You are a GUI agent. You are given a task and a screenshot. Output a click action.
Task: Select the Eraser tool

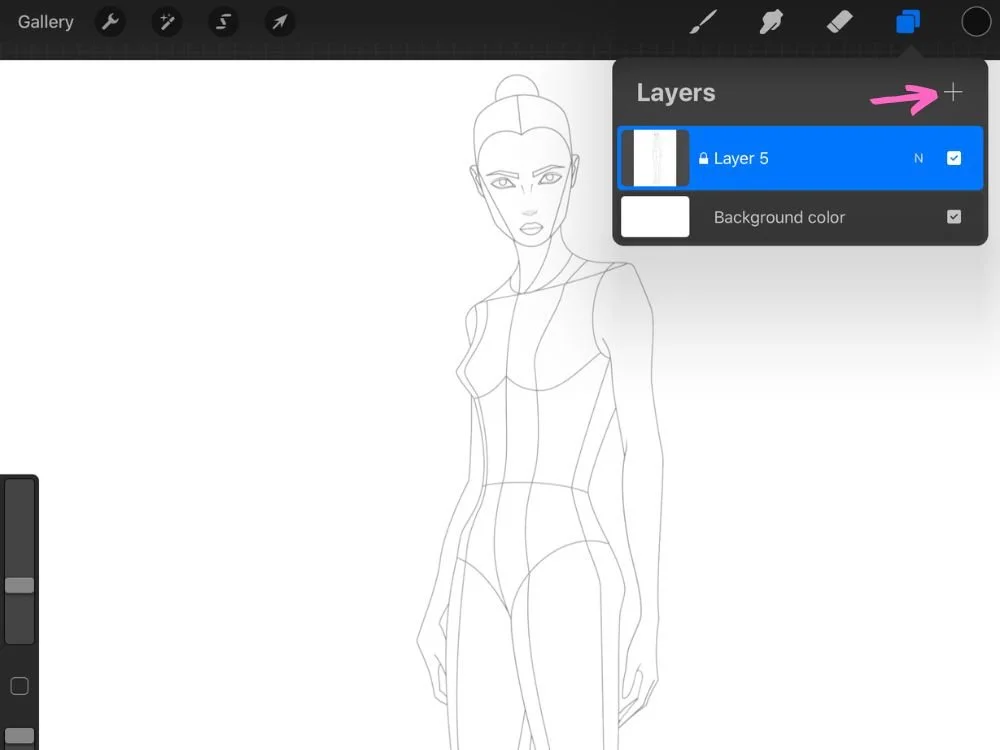pos(839,21)
